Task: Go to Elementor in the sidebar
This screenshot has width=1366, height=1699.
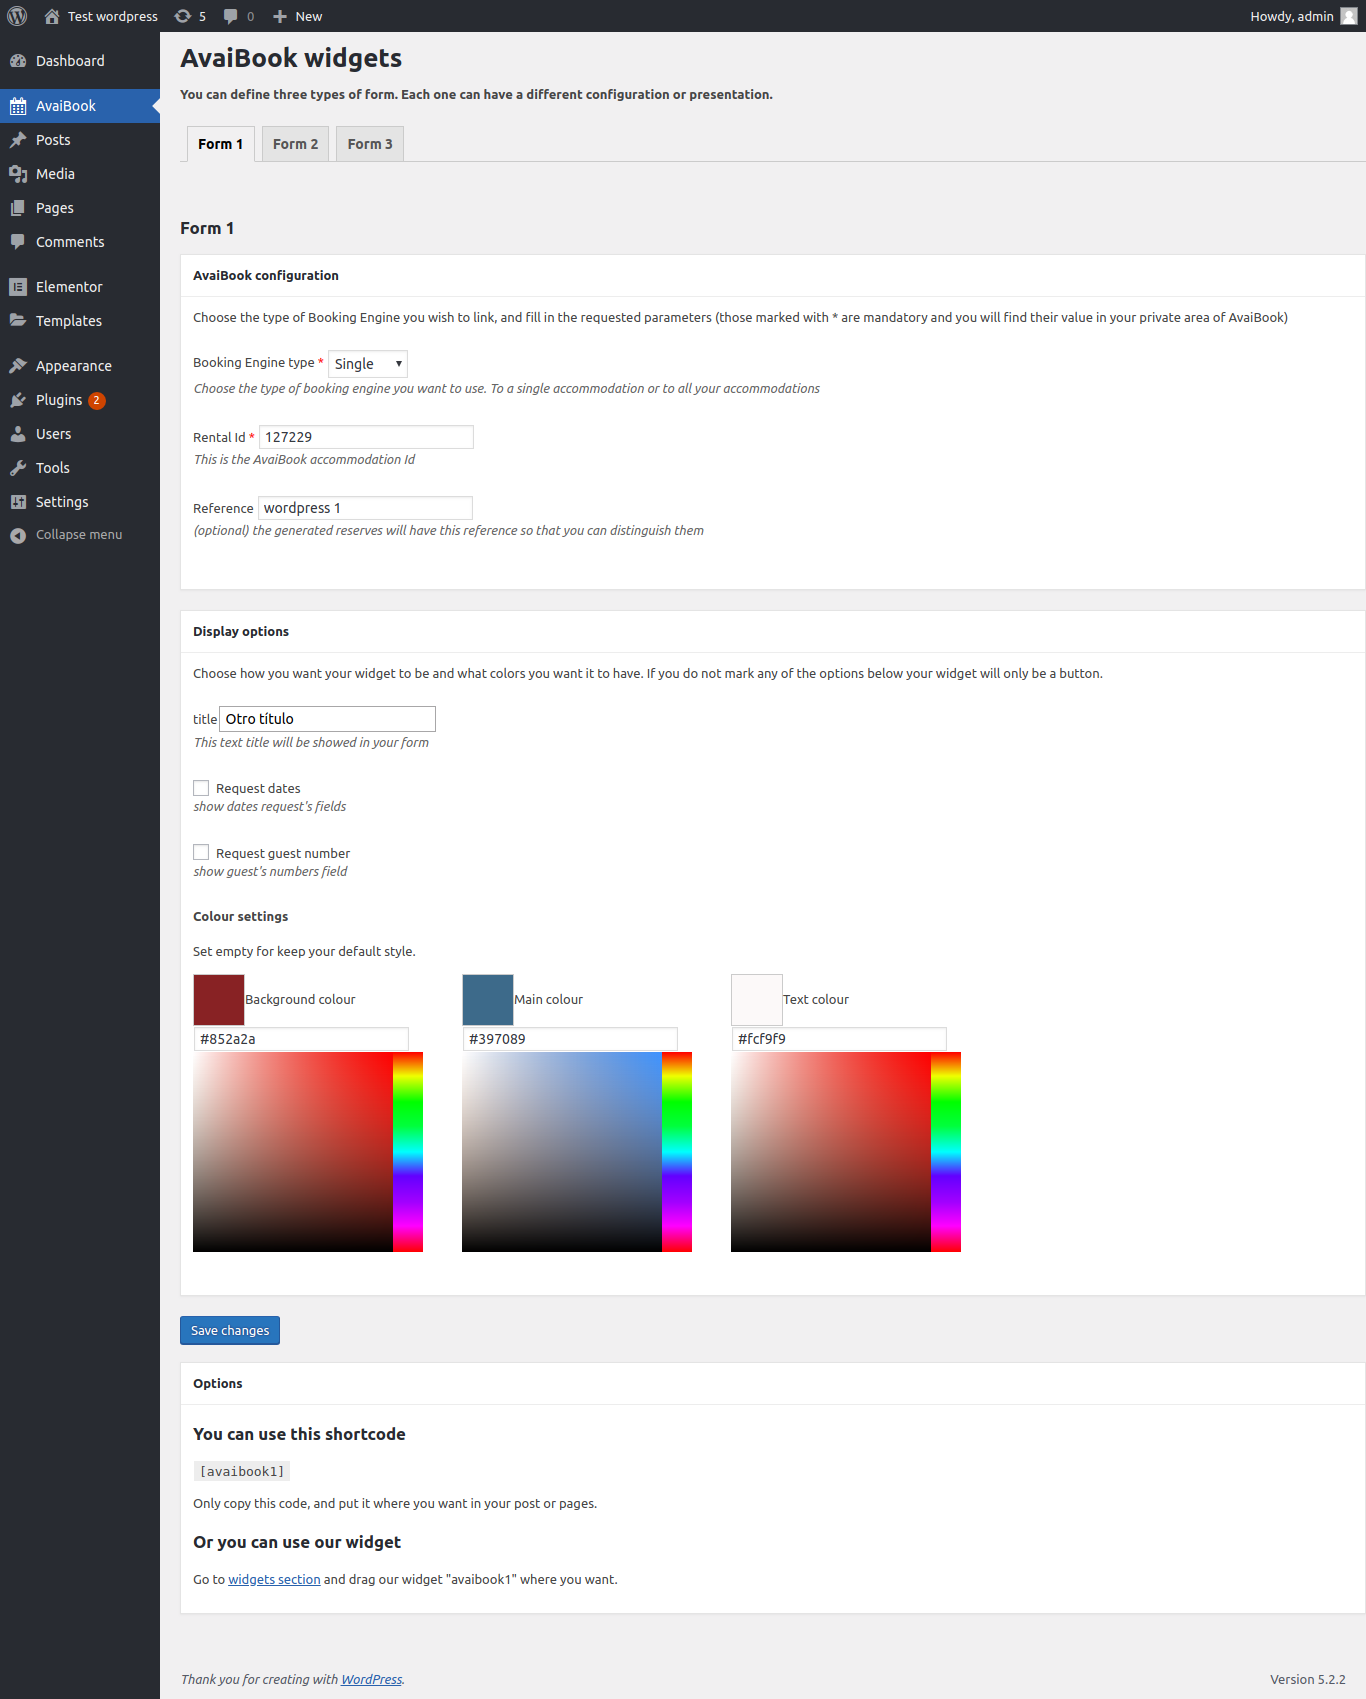Action: pos(69,287)
